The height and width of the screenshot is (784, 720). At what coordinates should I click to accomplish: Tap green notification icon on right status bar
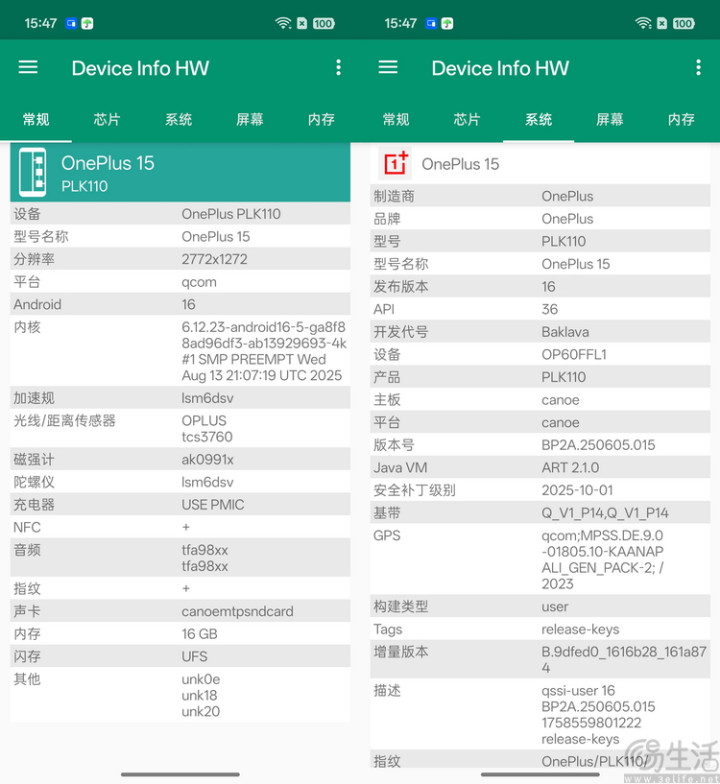(x=447, y=24)
